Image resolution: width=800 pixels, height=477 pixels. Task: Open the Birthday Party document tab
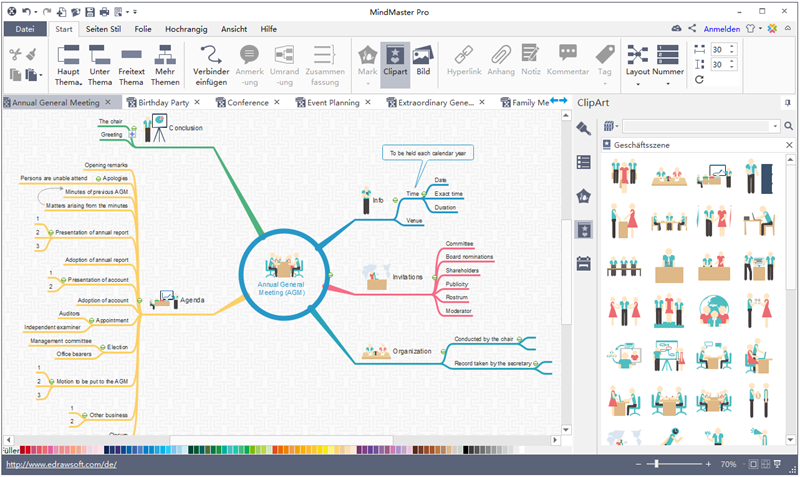[164, 102]
